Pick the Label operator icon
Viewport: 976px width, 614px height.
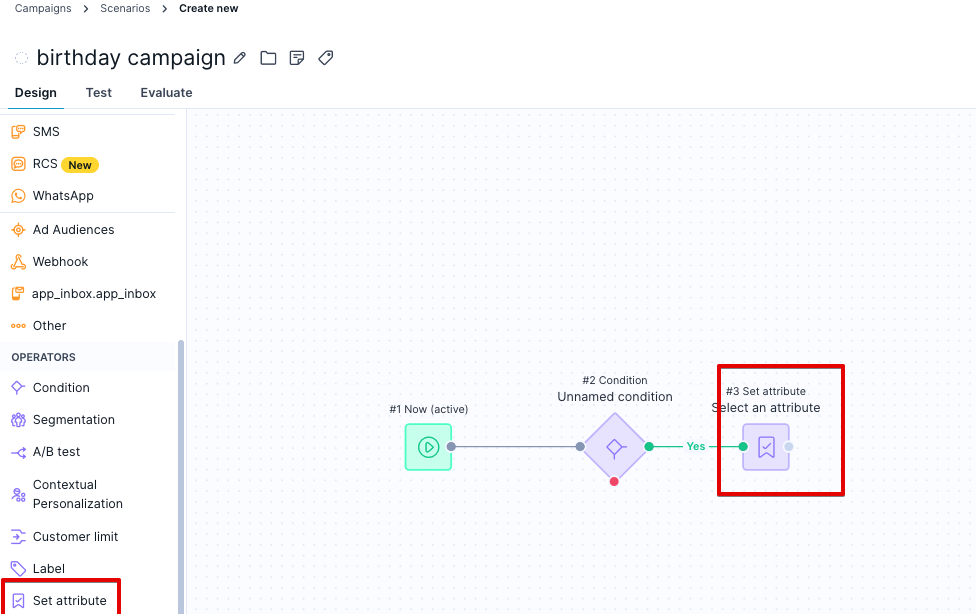click(x=18, y=569)
